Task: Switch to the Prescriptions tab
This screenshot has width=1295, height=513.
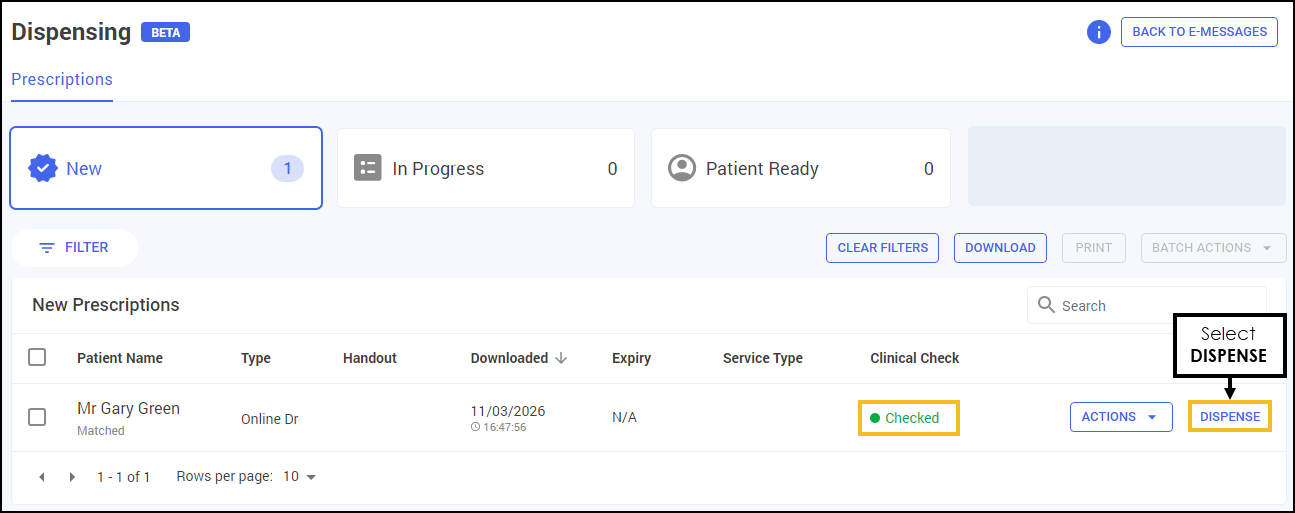Action: [x=62, y=80]
